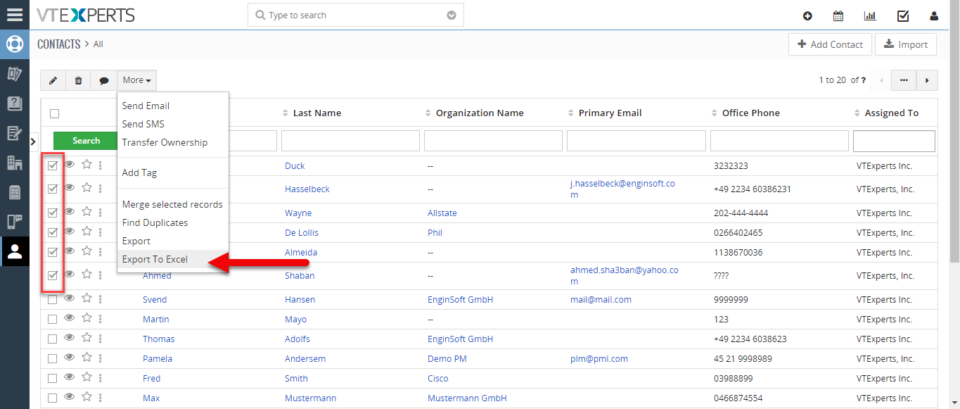Star the Svend Hansen contact

86,299
